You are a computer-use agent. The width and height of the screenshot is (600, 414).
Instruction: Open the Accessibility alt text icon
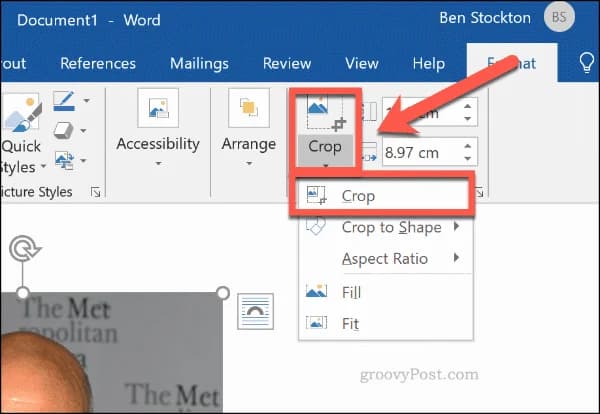pyautogui.click(x=158, y=108)
